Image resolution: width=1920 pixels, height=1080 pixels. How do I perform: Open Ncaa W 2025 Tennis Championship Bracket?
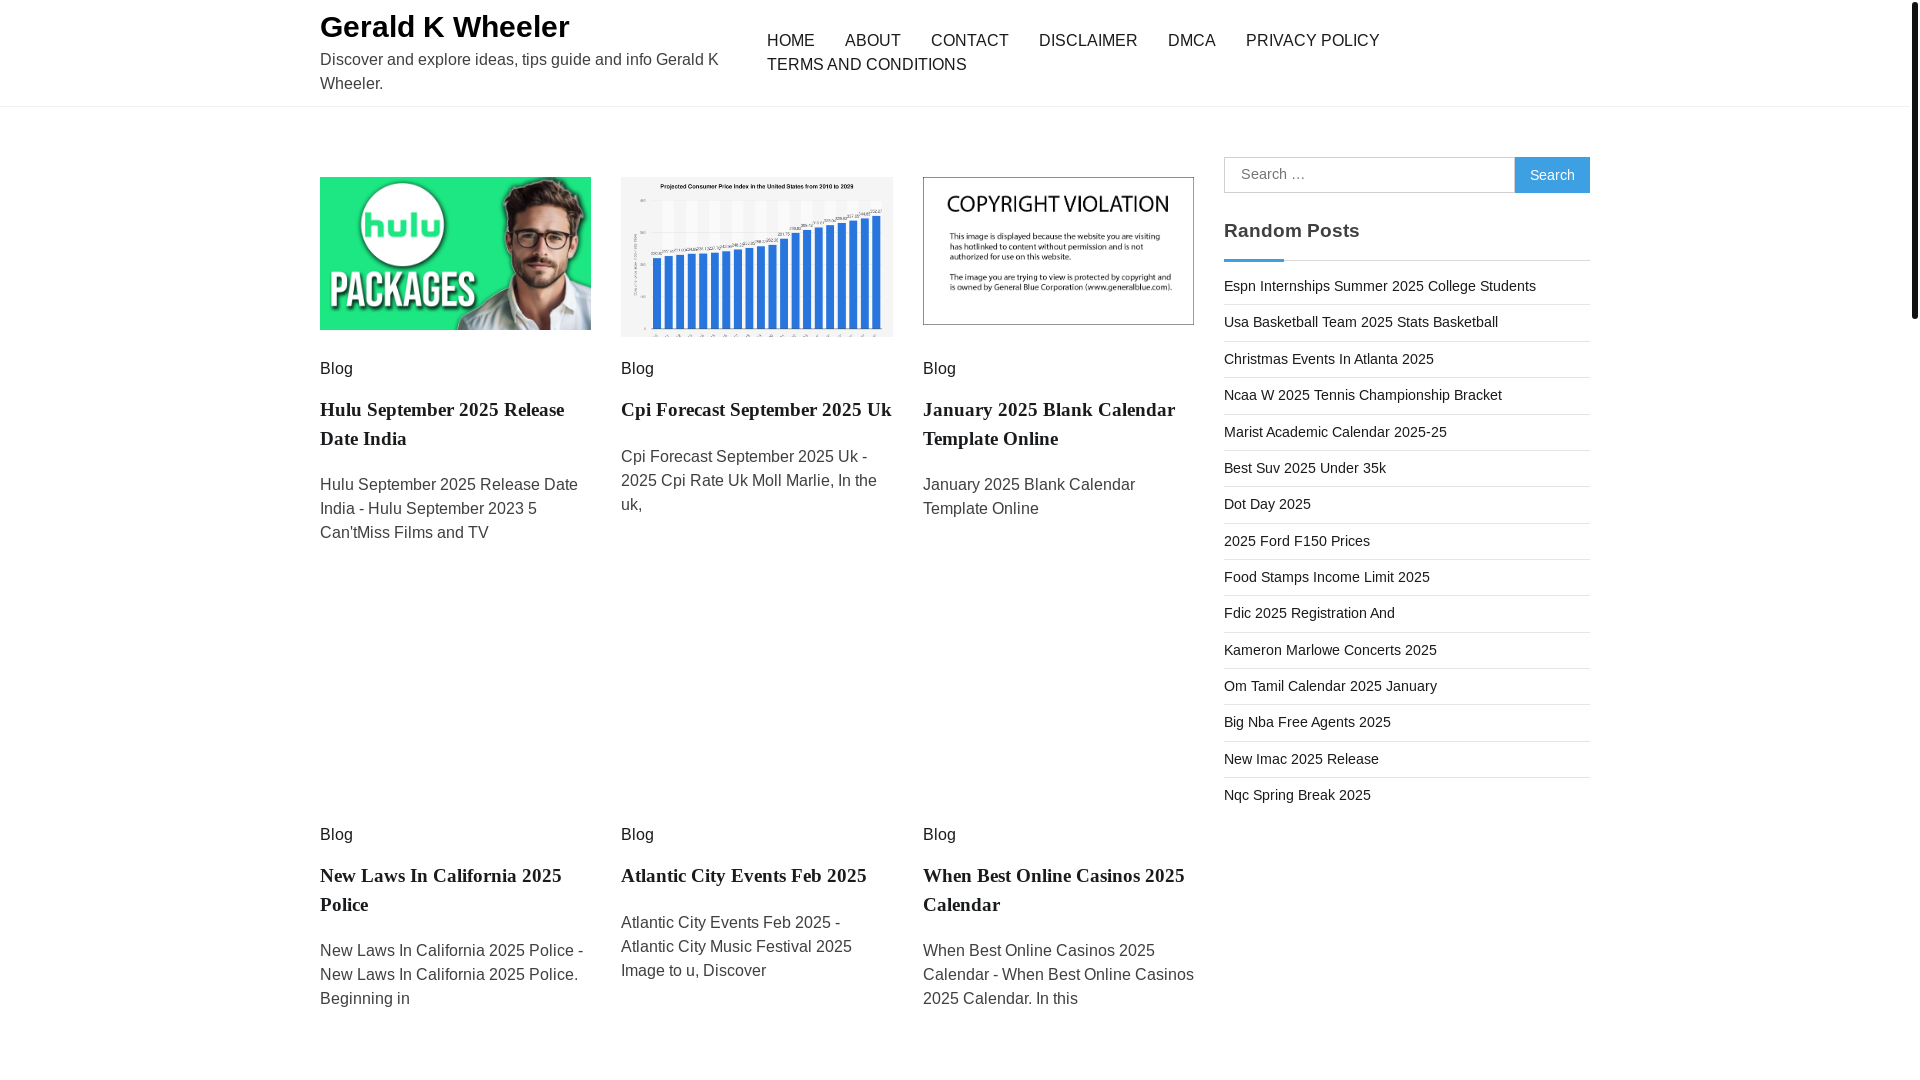point(1362,395)
